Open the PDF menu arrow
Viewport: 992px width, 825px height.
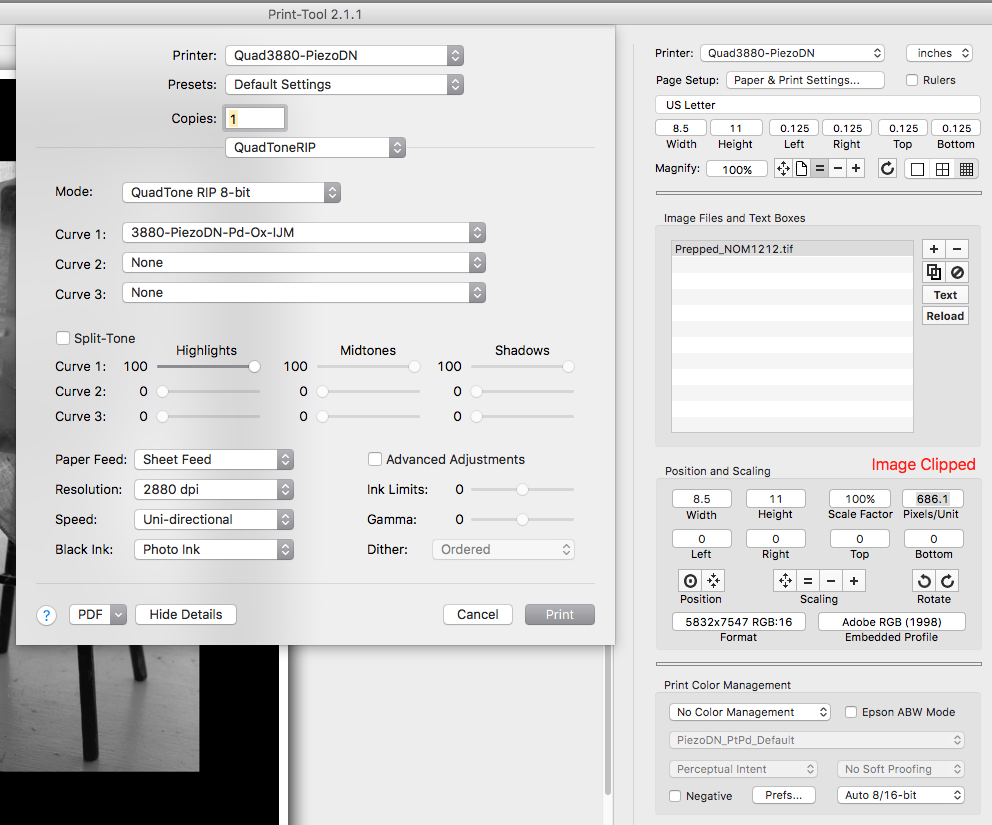coord(118,615)
